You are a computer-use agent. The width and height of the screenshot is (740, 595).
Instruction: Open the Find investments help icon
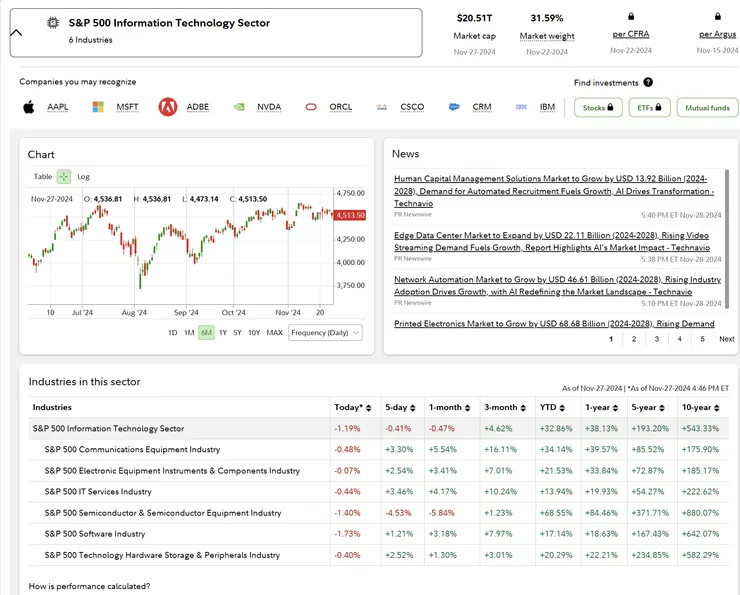pyautogui.click(x=648, y=82)
